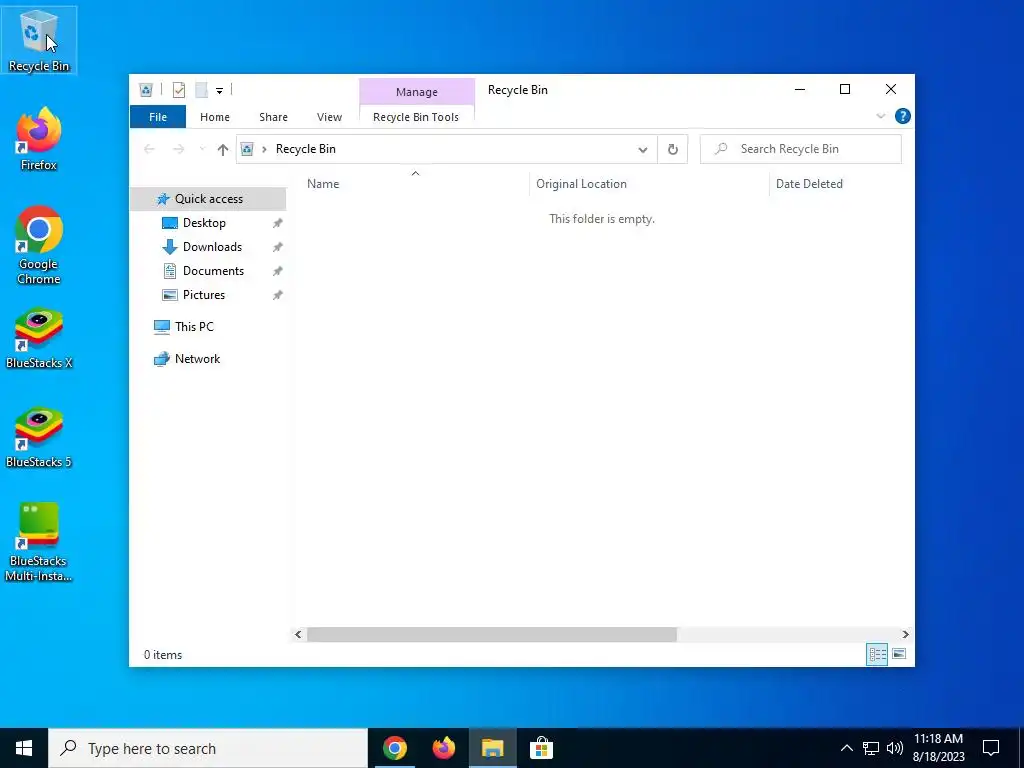Open the Recycle Bin Tools tab
Viewport: 1024px width, 768px height.
[x=416, y=117]
